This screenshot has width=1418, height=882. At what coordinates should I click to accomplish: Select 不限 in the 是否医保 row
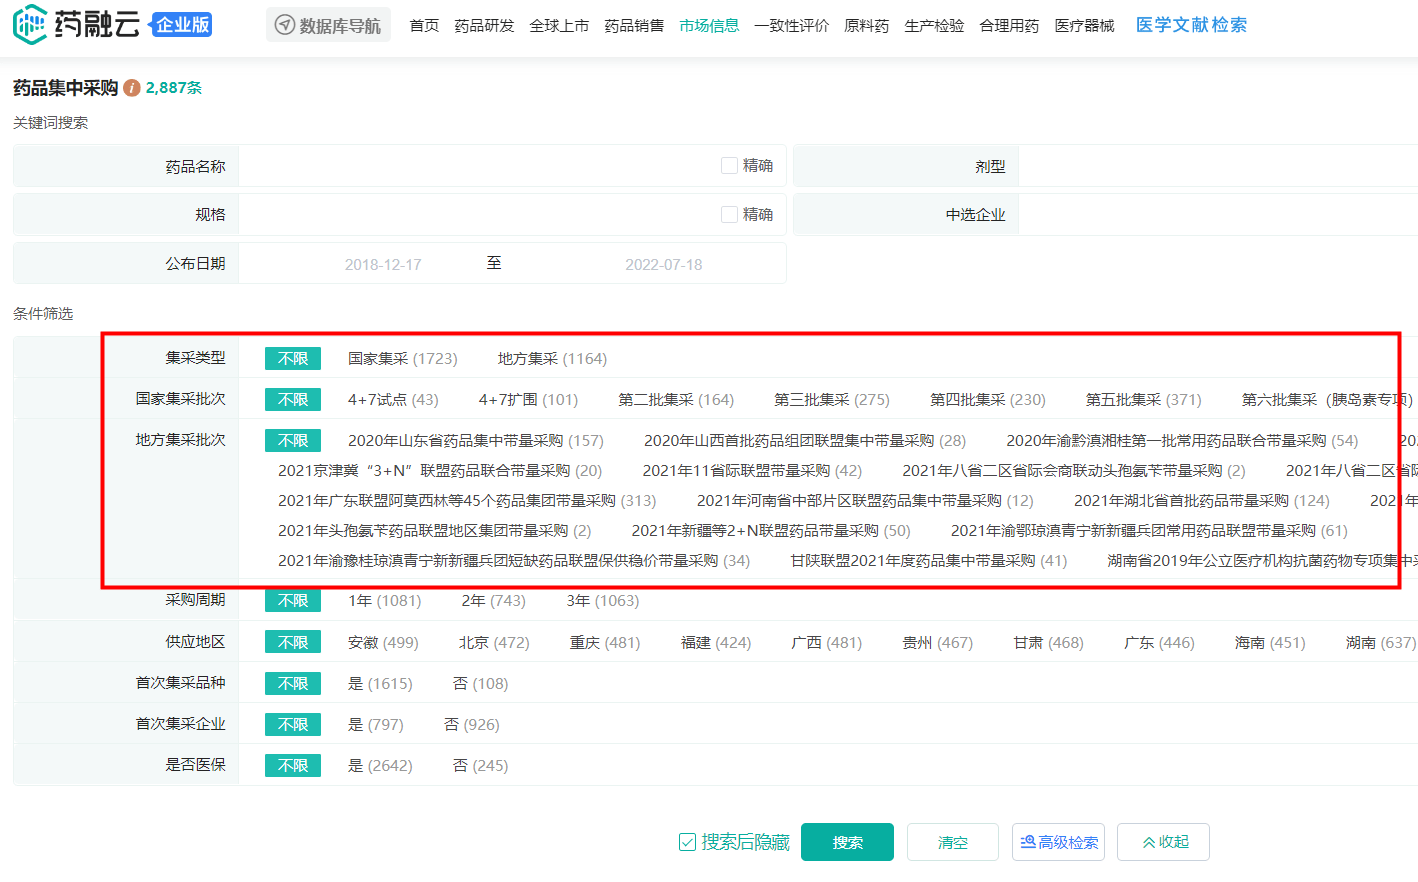click(x=293, y=765)
